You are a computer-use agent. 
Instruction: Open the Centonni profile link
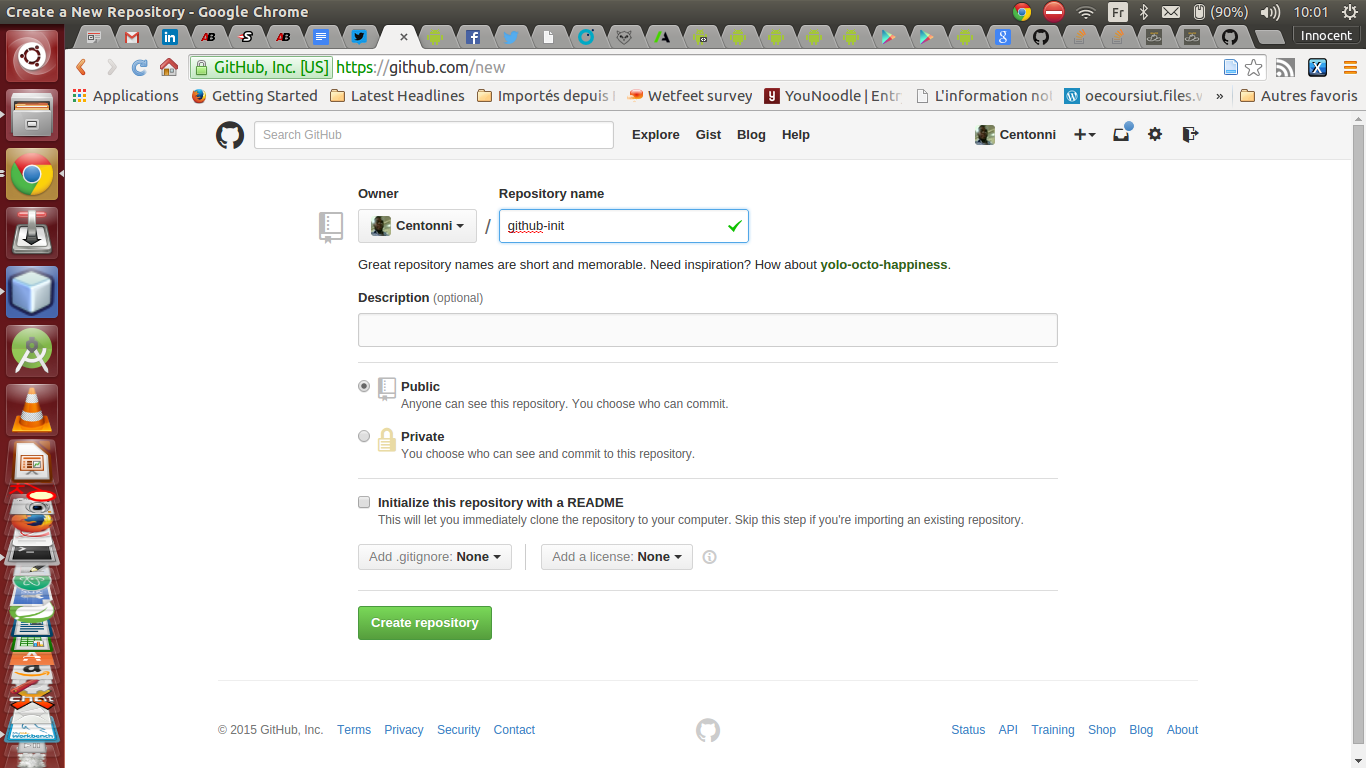(x=1016, y=135)
